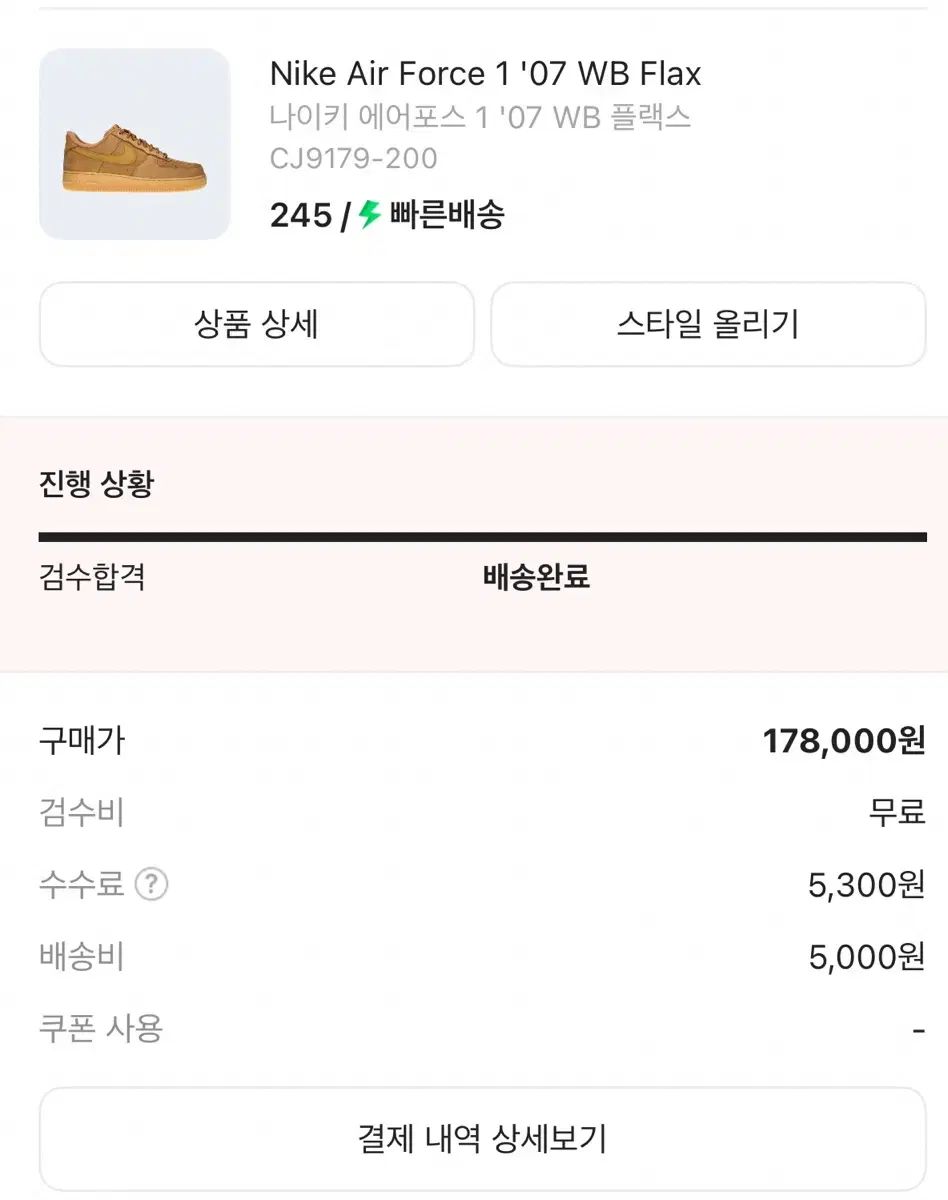948x1200 pixels.
Task: Tap the 스타일 올리기 button
Action: (x=708, y=324)
